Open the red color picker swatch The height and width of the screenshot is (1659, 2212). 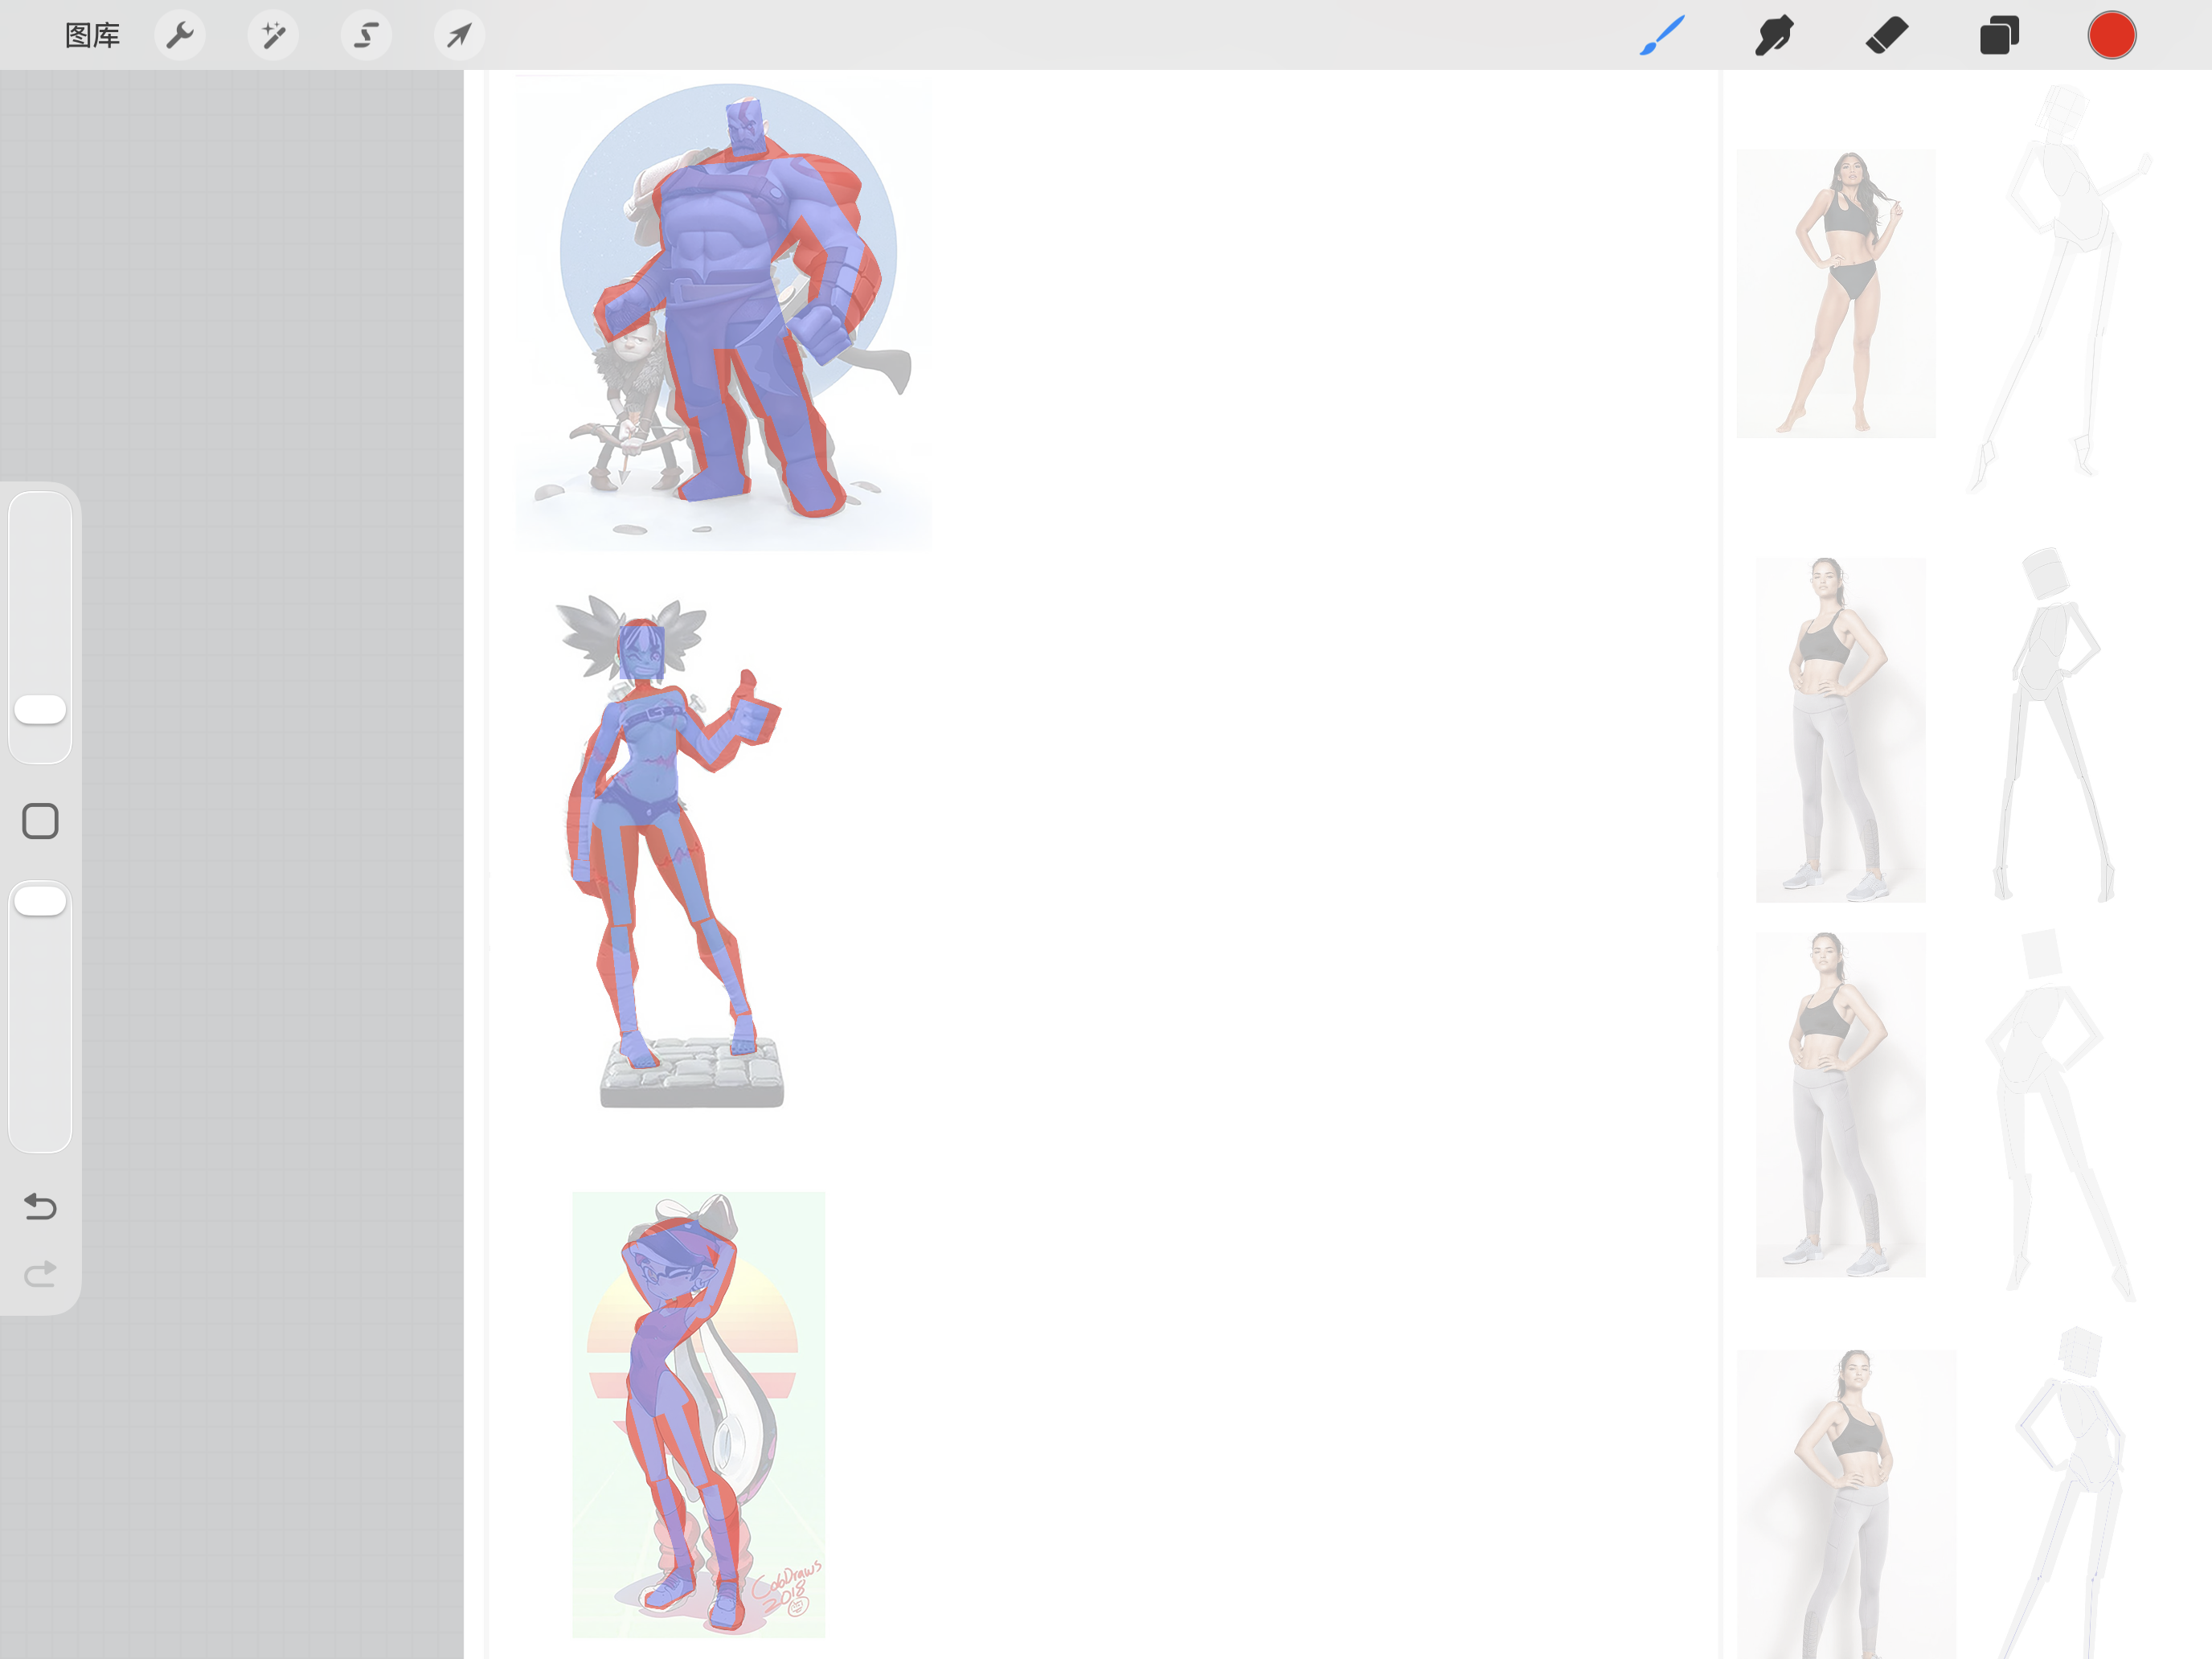pos(2112,36)
